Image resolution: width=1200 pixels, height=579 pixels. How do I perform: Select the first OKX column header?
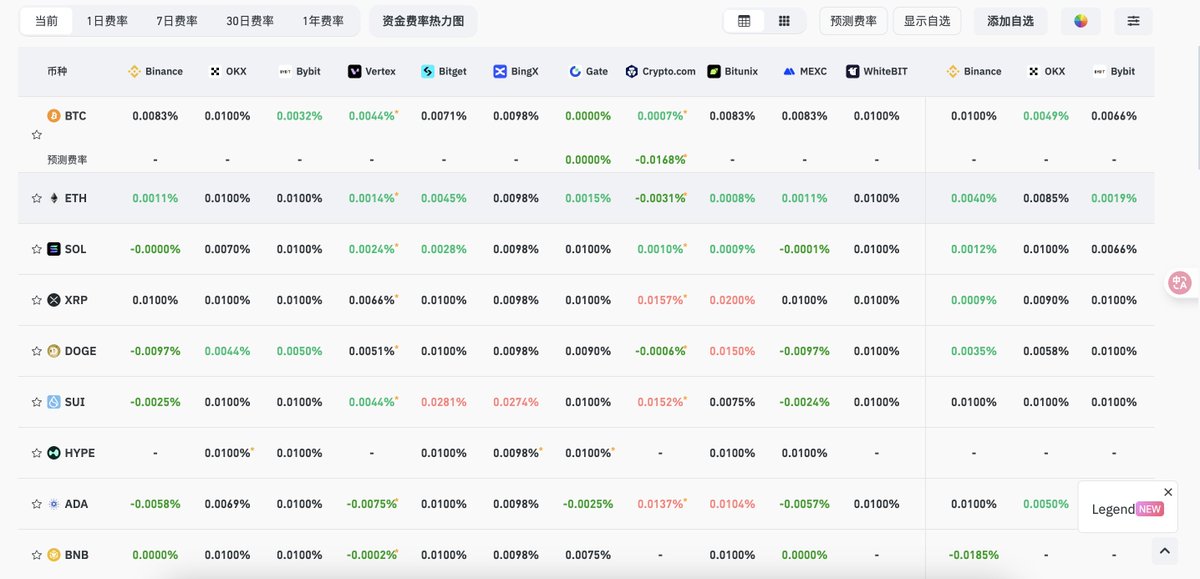227,72
